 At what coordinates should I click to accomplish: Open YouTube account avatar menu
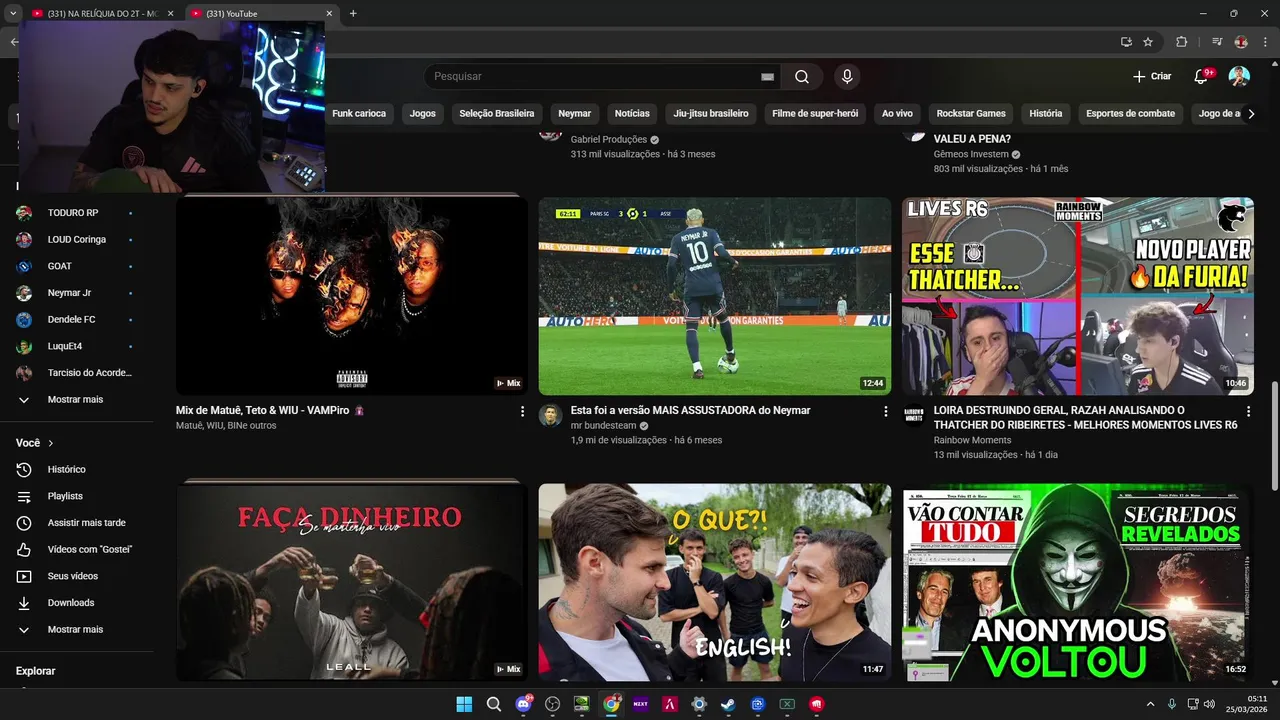pyautogui.click(x=1239, y=76)
